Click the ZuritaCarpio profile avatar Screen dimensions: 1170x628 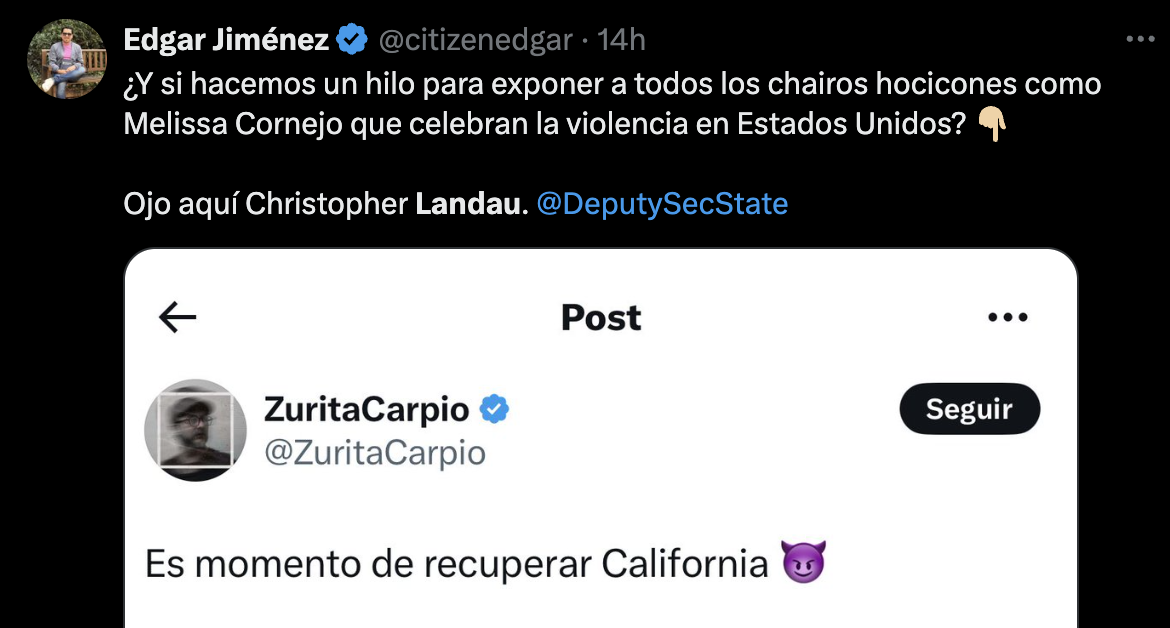click(196, 429)
